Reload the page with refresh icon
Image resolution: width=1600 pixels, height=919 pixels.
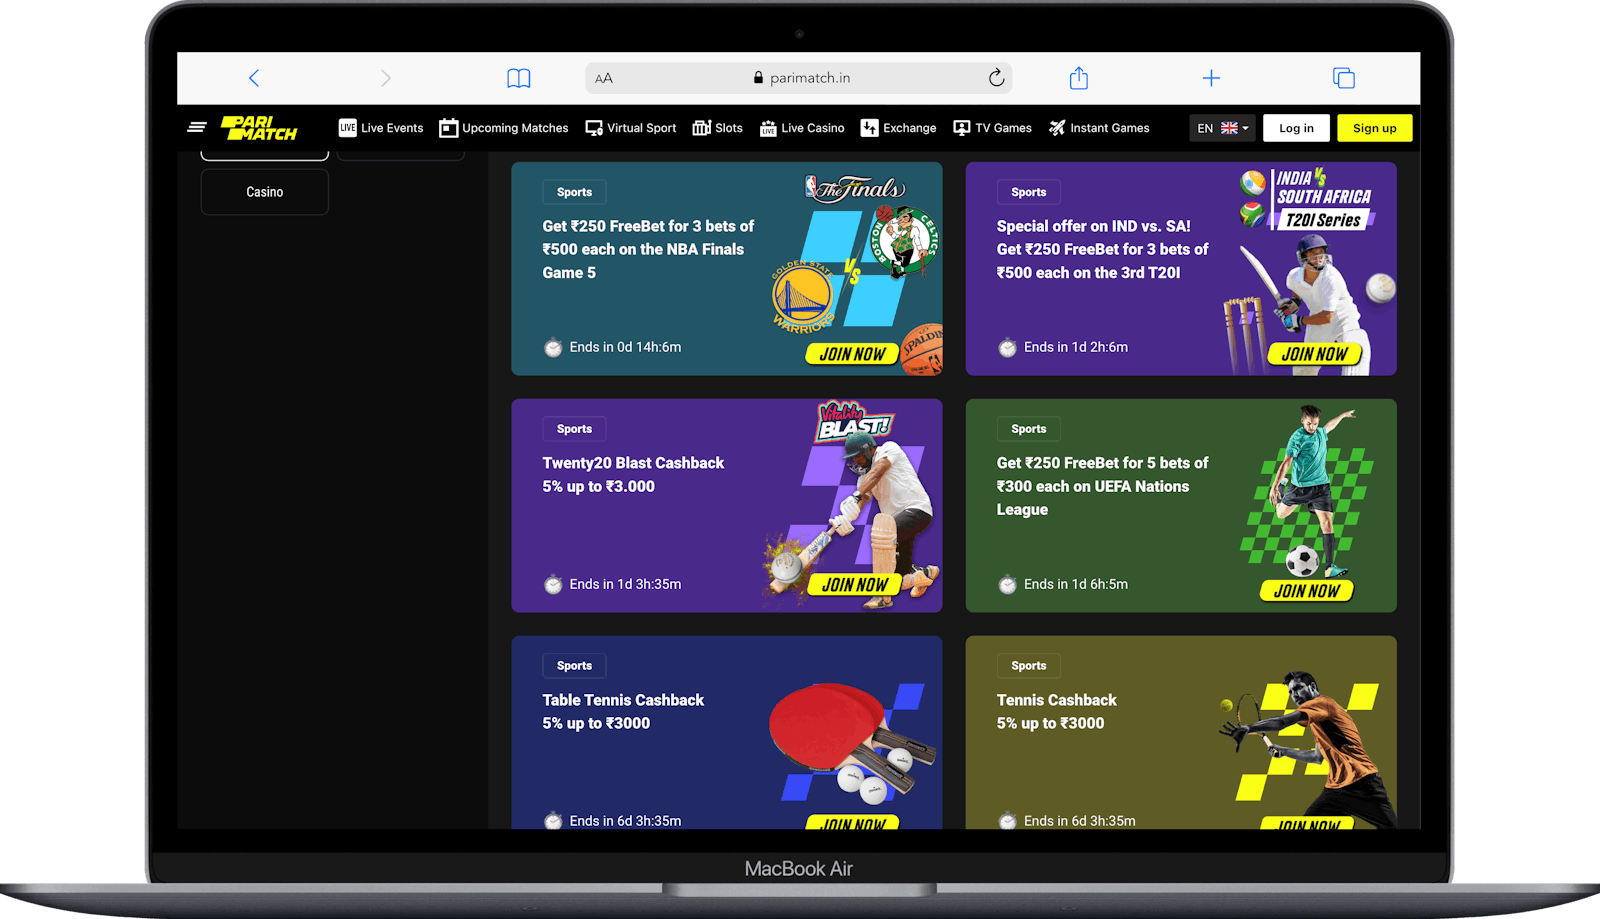pos(996,78)
